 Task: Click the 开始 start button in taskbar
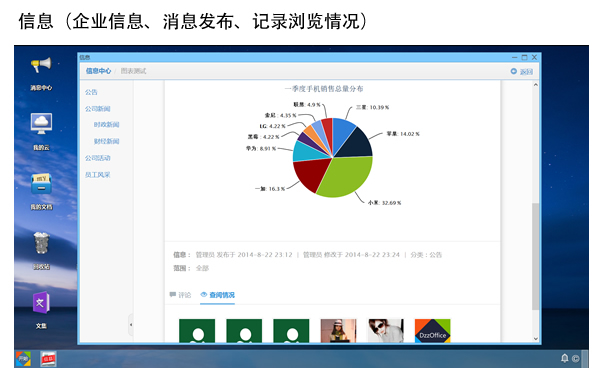(23, 359)
